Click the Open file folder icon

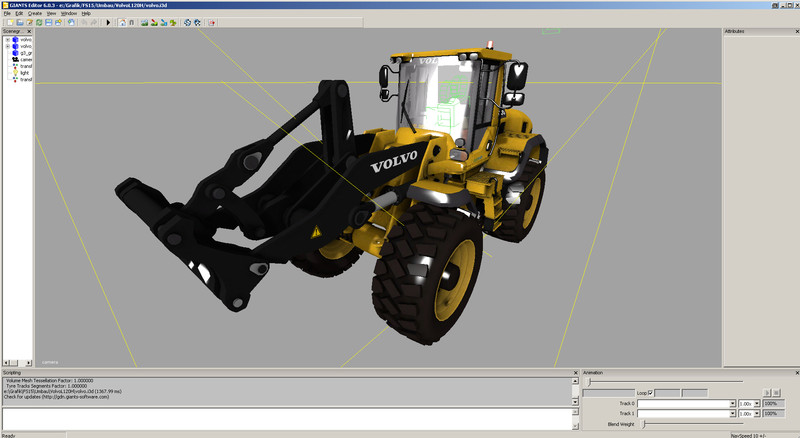click(20, 22)
